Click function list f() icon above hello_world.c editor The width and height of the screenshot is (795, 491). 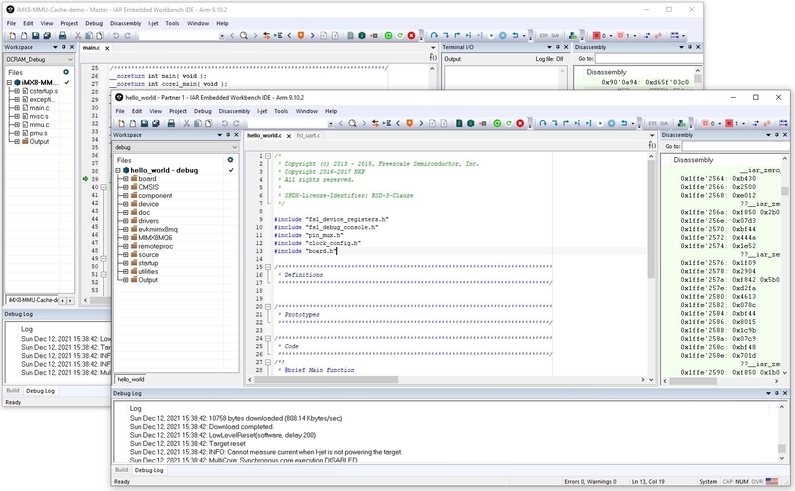[652, 145]
